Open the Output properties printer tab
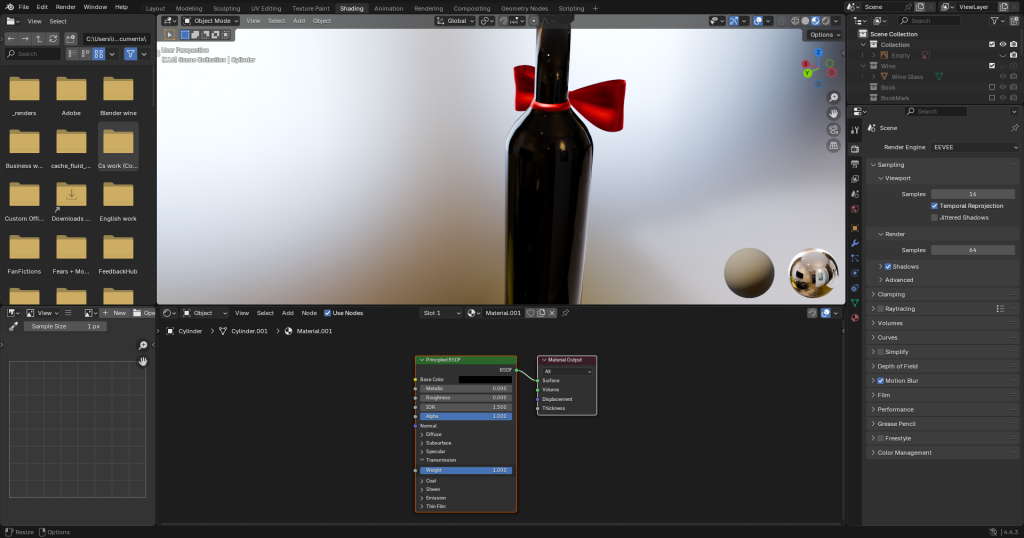1024x538 pixels. click(x=855, y=163)
